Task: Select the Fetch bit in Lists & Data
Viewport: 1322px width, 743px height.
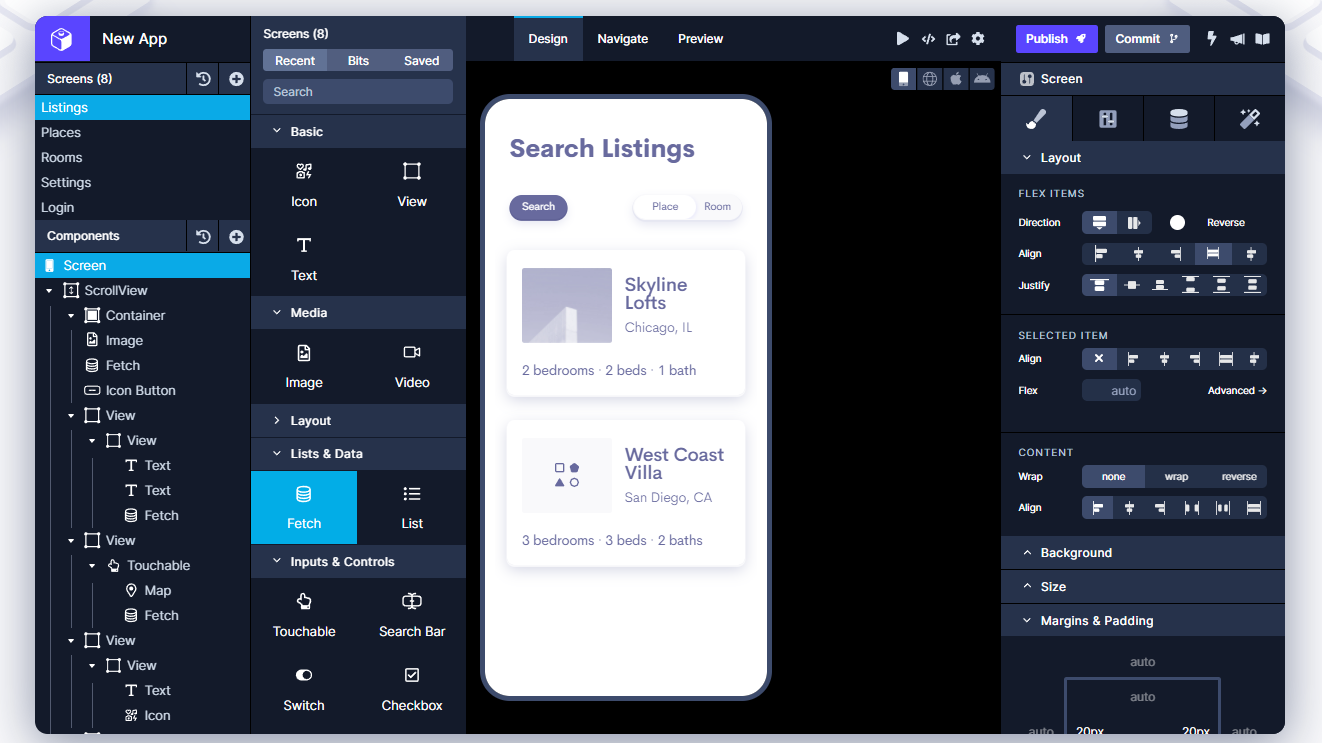Action: 304,507
